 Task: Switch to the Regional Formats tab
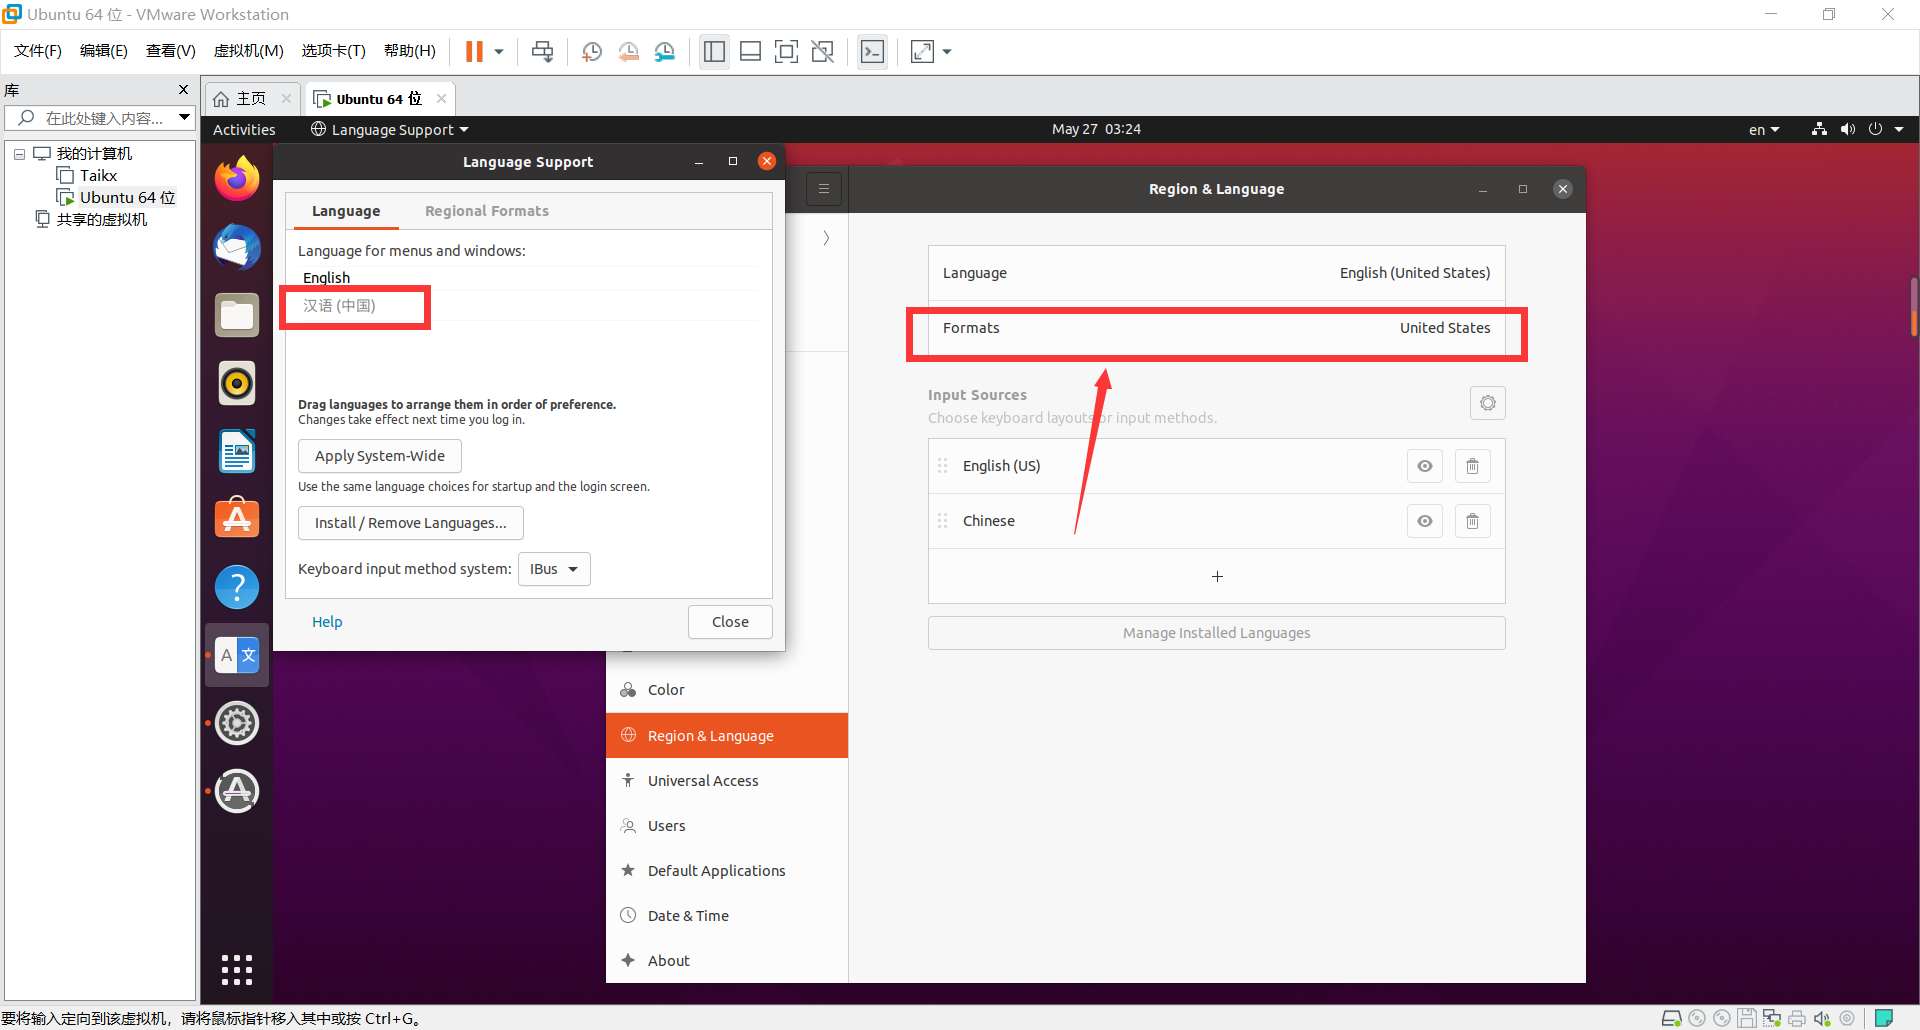tap(487, 210)
